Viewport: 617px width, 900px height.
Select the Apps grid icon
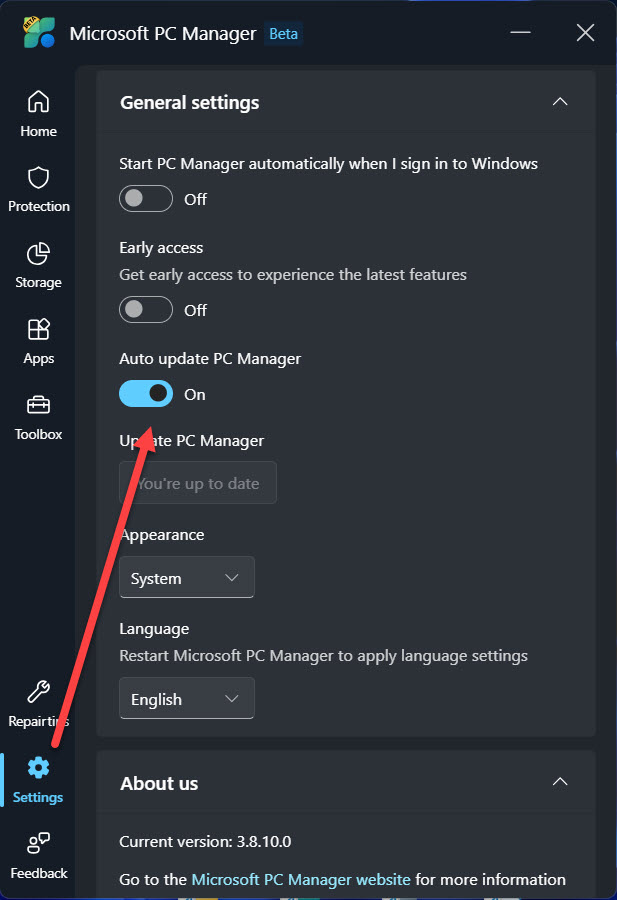(x=38, y=330)
